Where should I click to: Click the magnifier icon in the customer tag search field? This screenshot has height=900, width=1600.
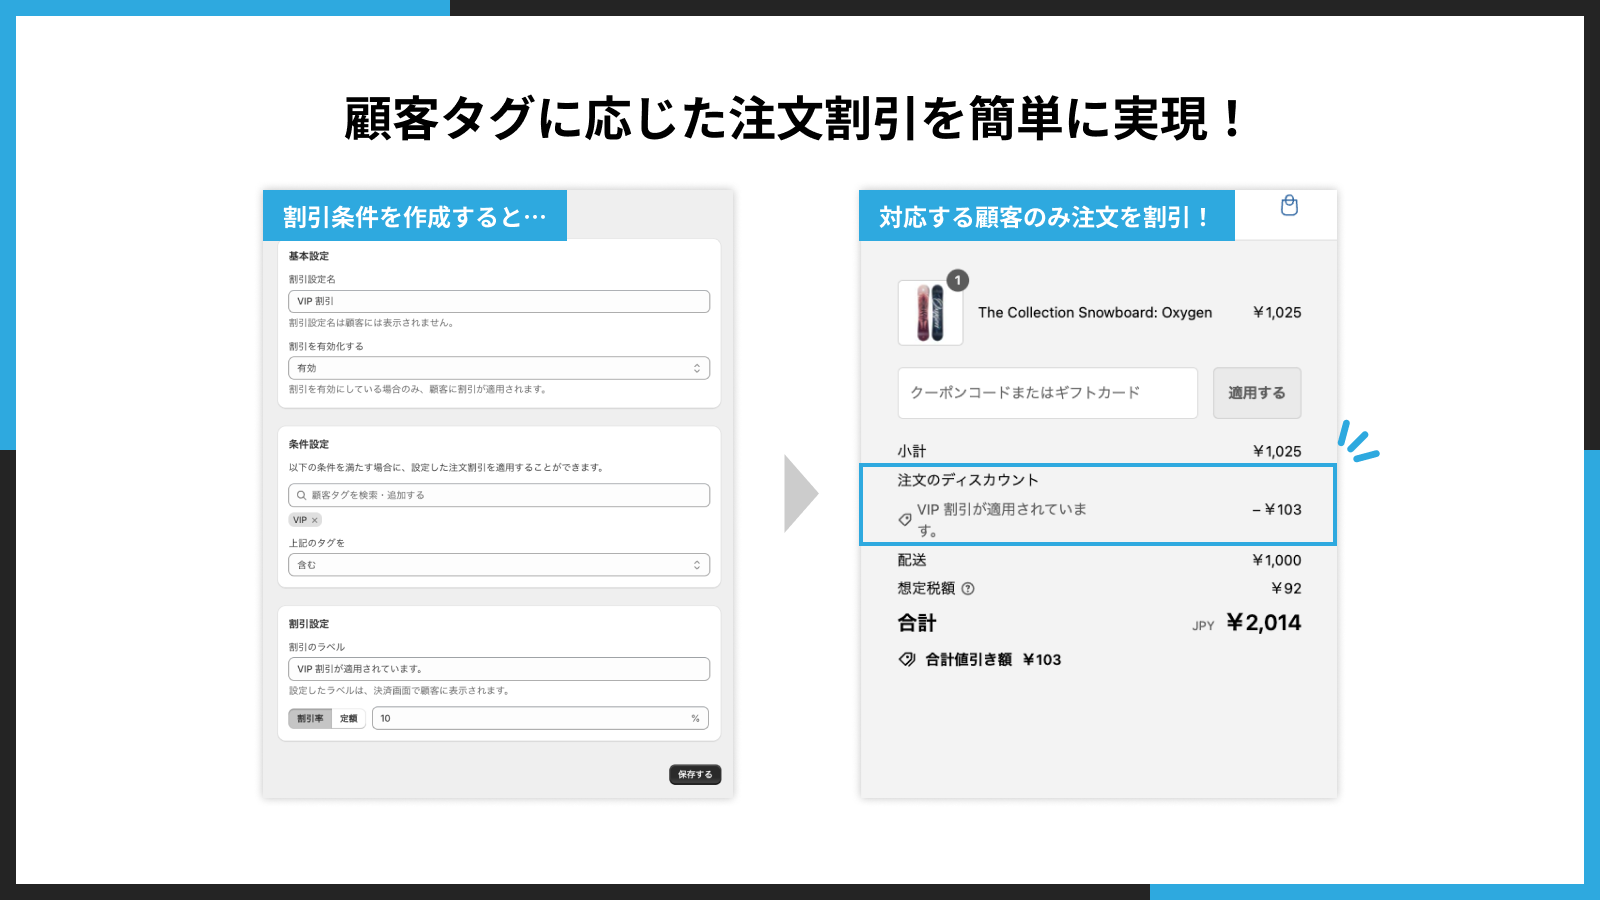pyautogui.click(x=300, y=494)
